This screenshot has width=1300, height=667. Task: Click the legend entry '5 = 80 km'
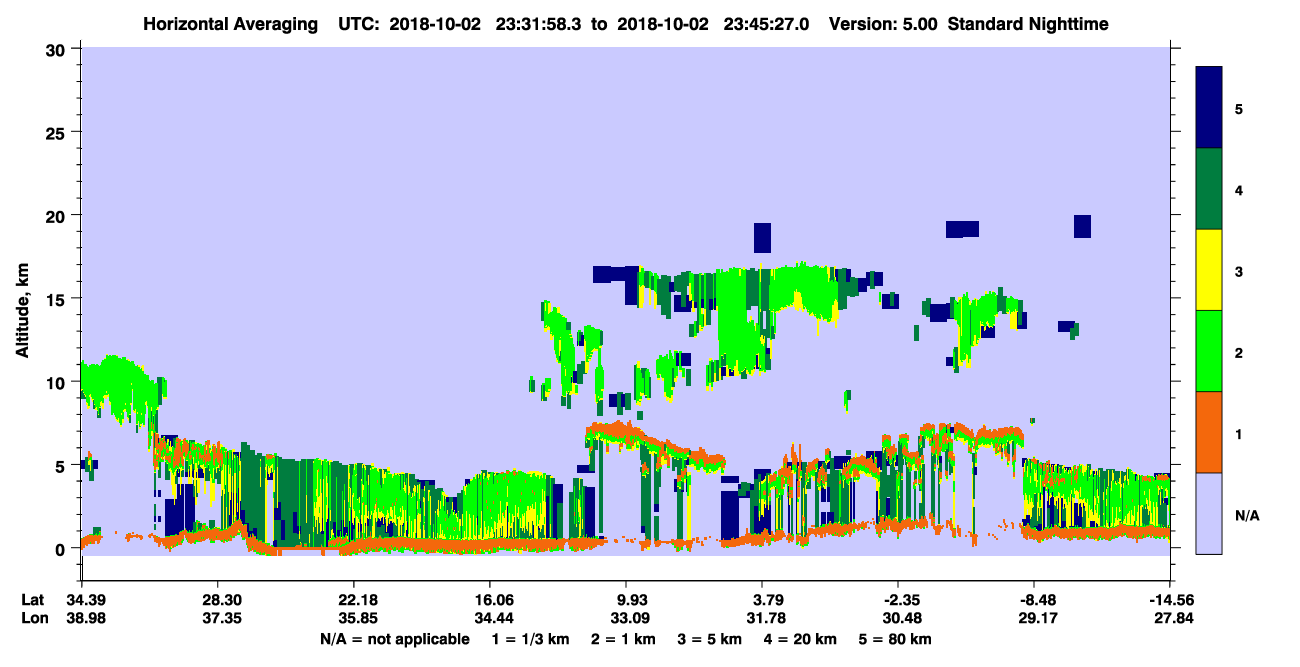pos(896,639)
